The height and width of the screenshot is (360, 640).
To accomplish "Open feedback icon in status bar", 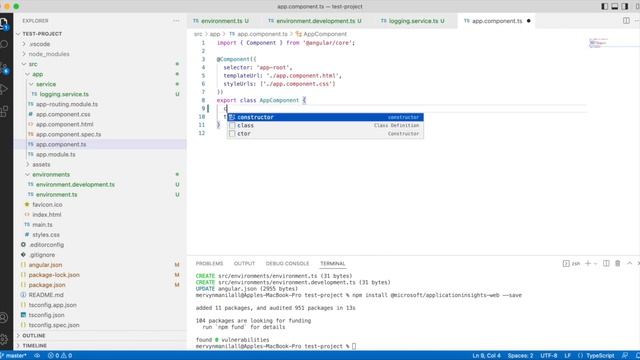I will click(x=625, y=356).
